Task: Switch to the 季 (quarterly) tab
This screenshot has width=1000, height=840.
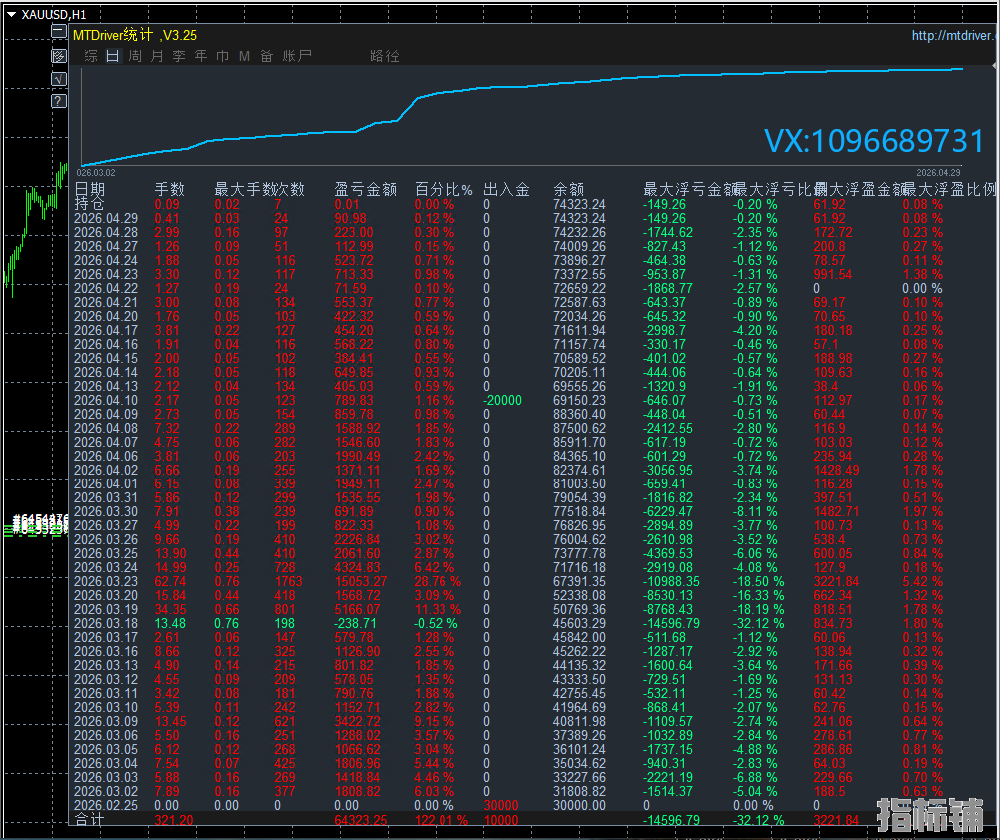Action: pos(179,56)
